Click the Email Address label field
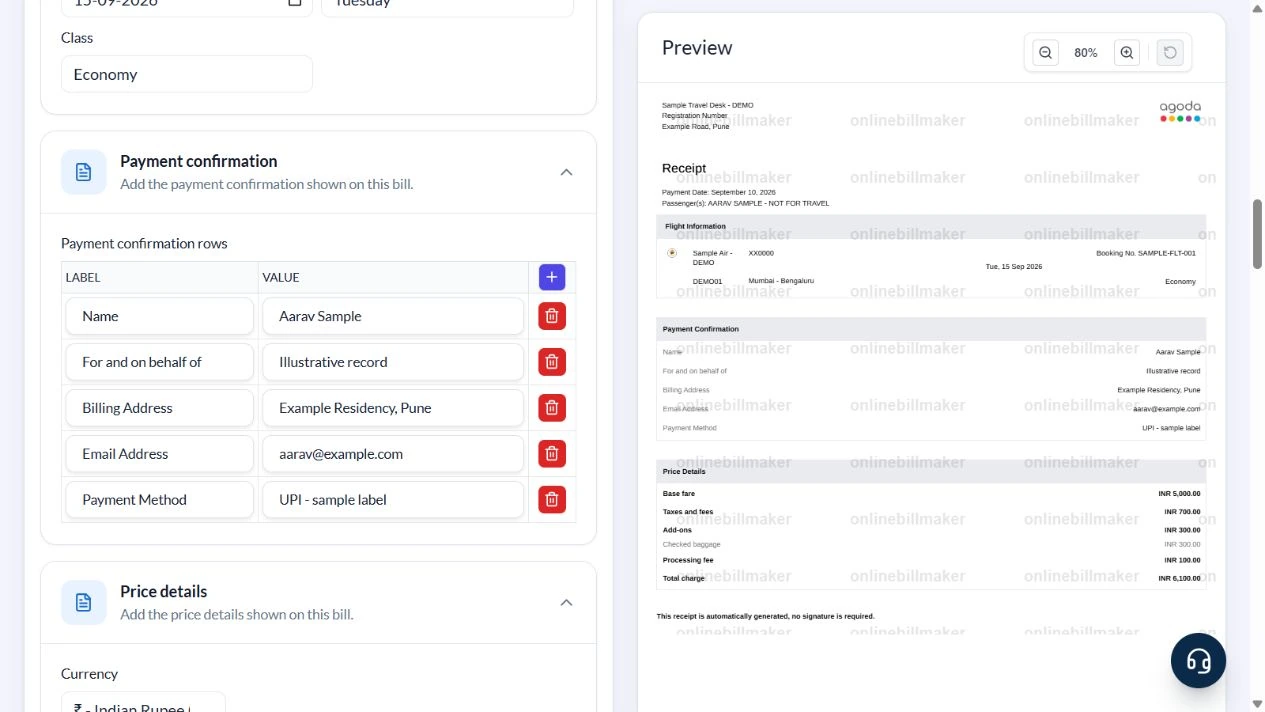This screenshot has width=1265, height=712. coord(160,454)
